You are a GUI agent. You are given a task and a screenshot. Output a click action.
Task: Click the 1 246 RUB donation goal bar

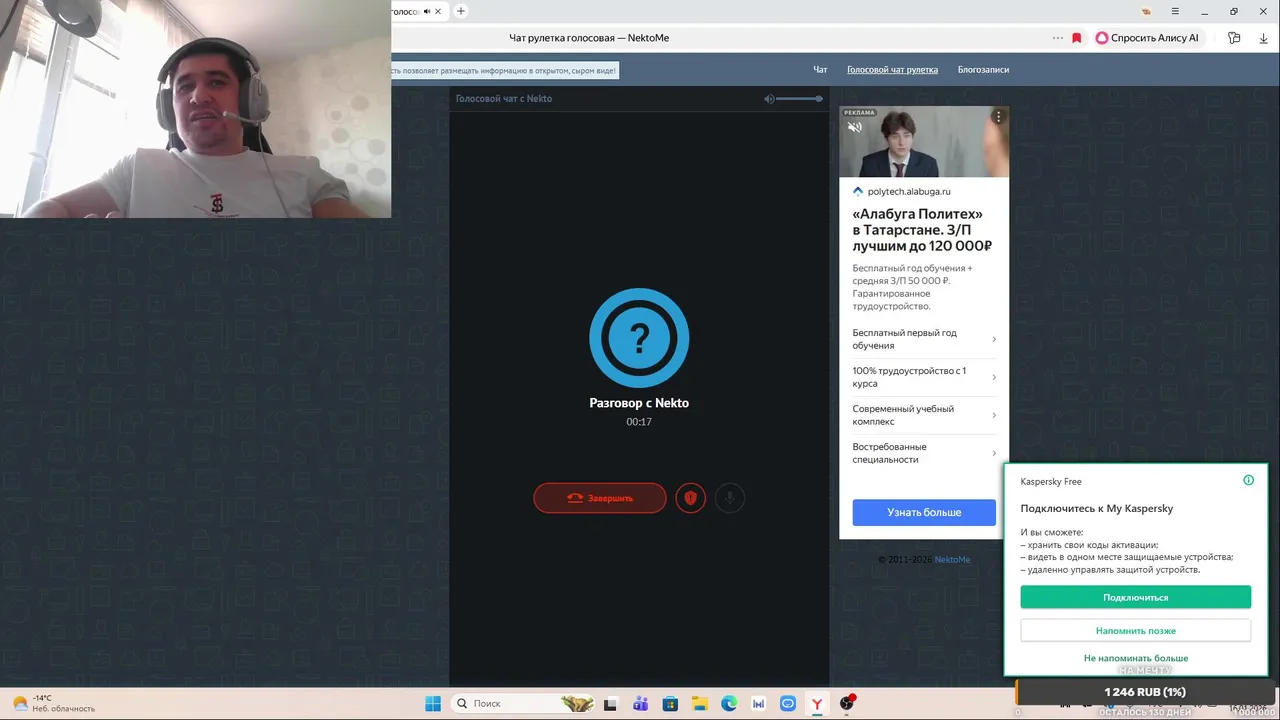(x=1147, y=692)
